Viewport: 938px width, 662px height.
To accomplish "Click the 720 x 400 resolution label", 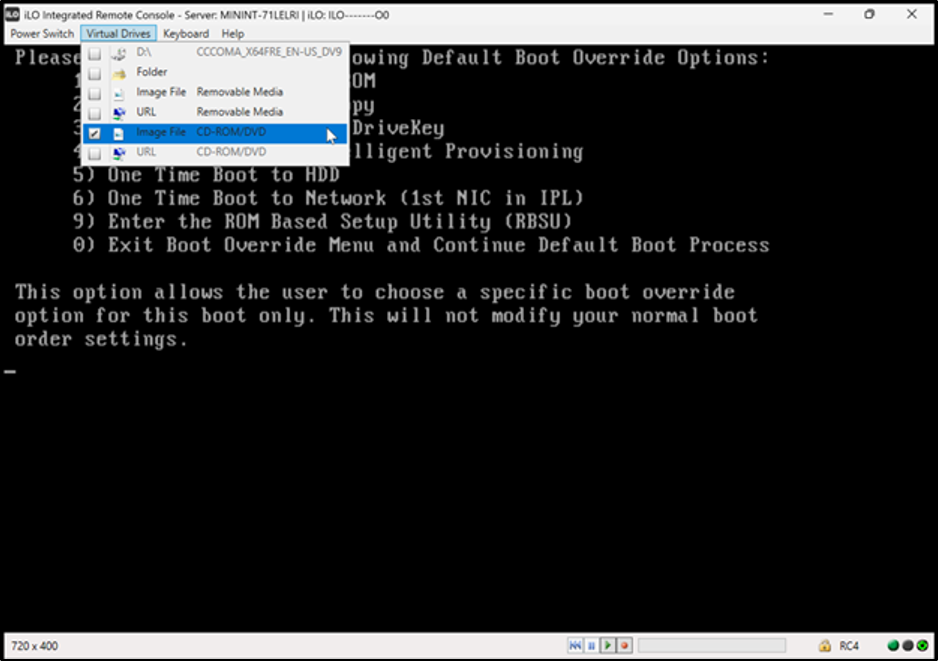I will [35, 646].
